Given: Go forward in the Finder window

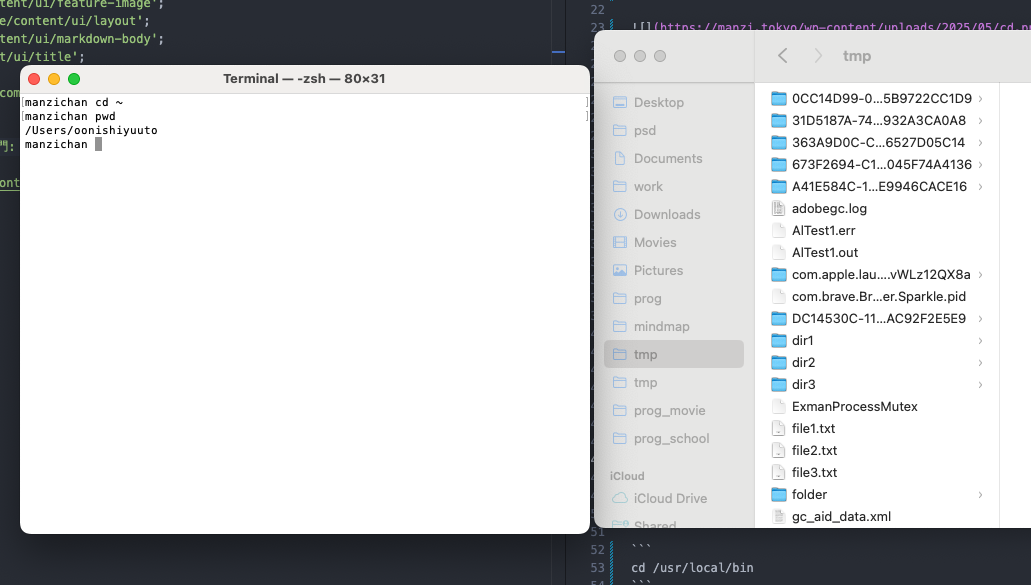Looking at the screenshot, I should [x=818, y=56].
